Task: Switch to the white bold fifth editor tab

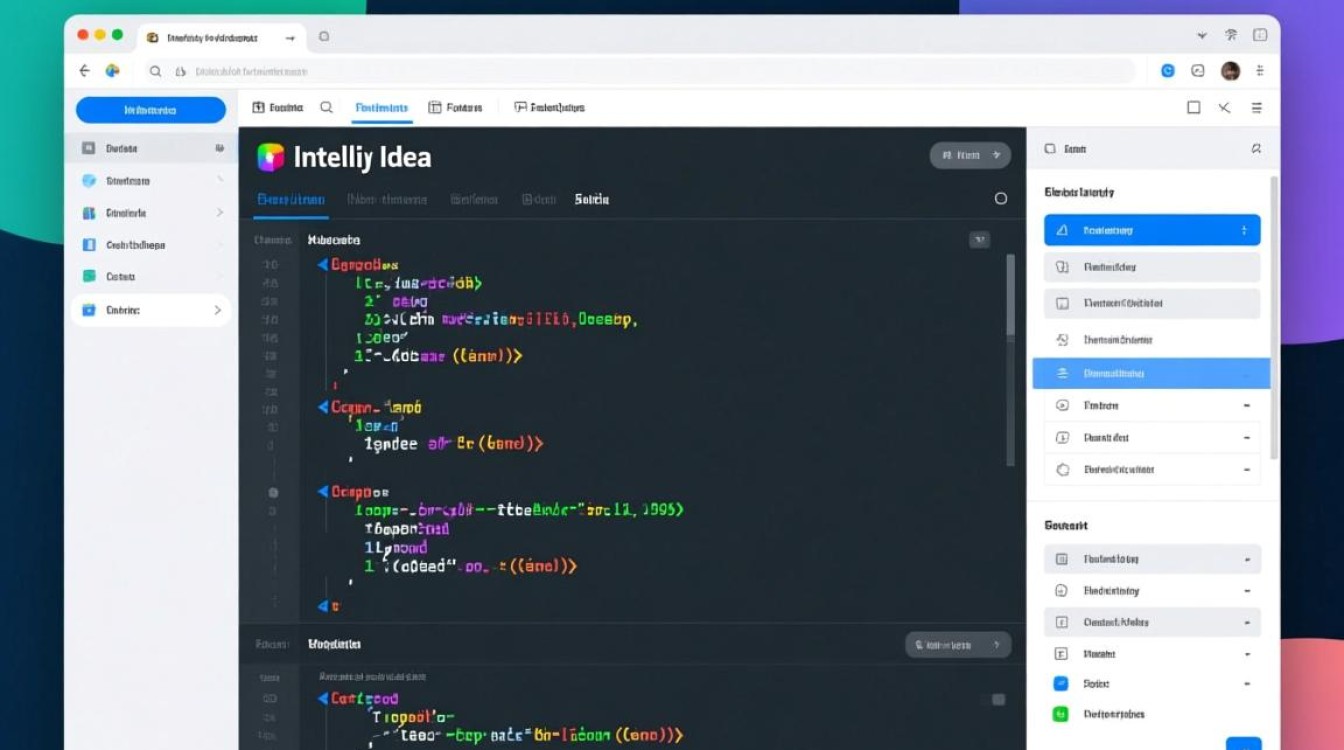Action: pos(592,199)
